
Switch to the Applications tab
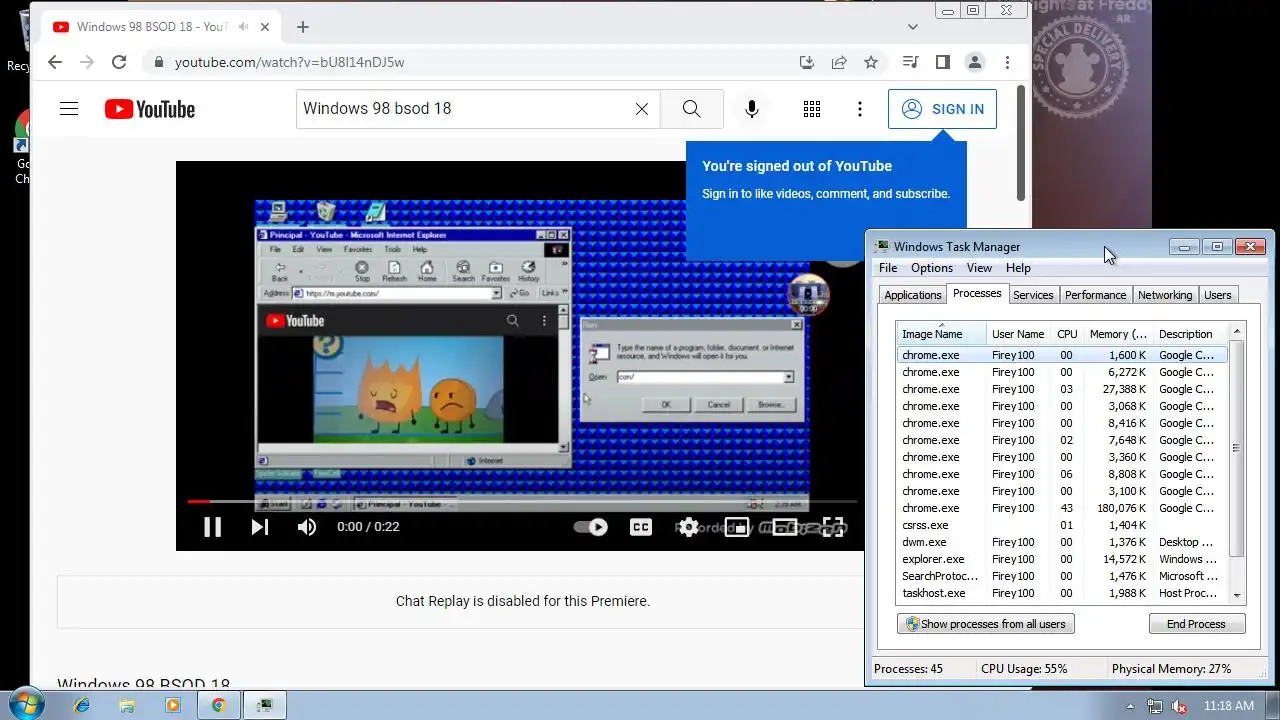point(913,295)
